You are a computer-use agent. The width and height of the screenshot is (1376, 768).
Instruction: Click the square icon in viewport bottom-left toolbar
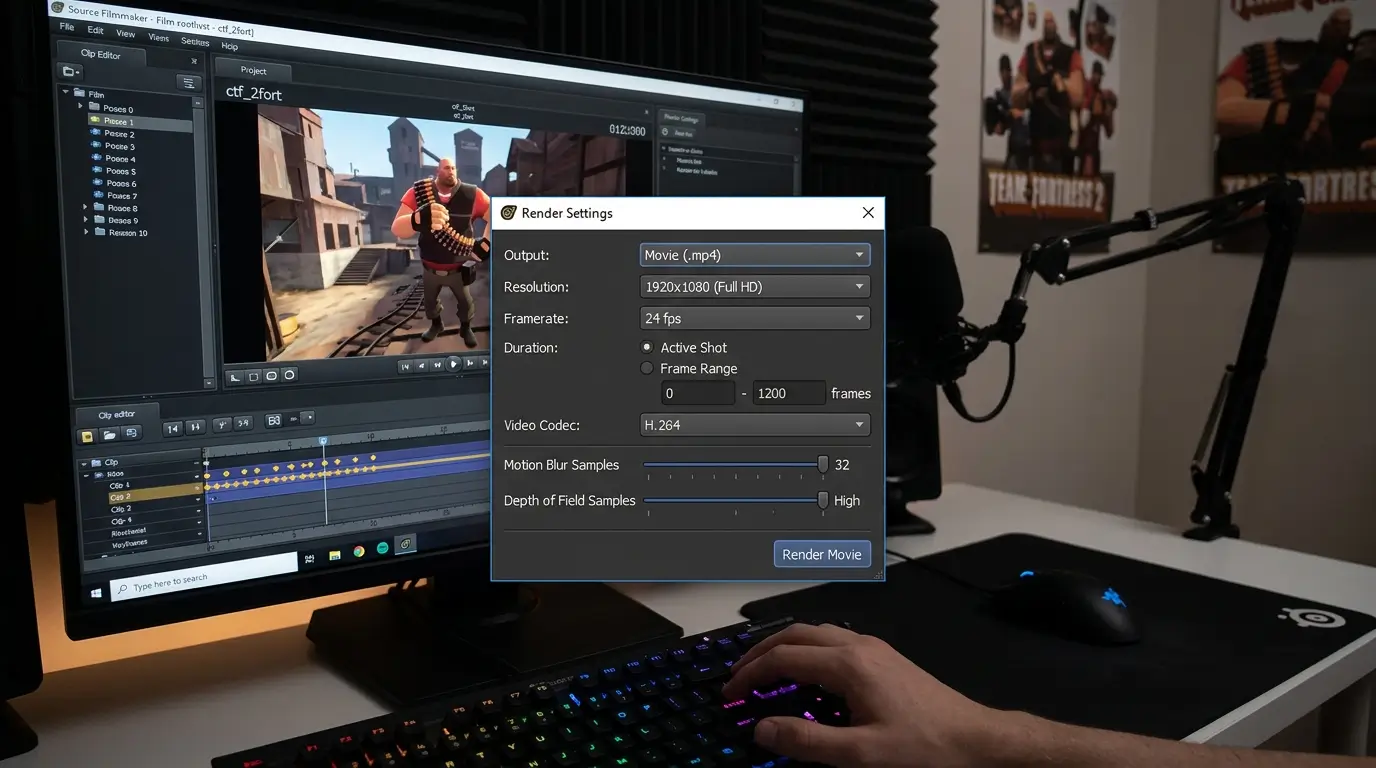[253, 376]
